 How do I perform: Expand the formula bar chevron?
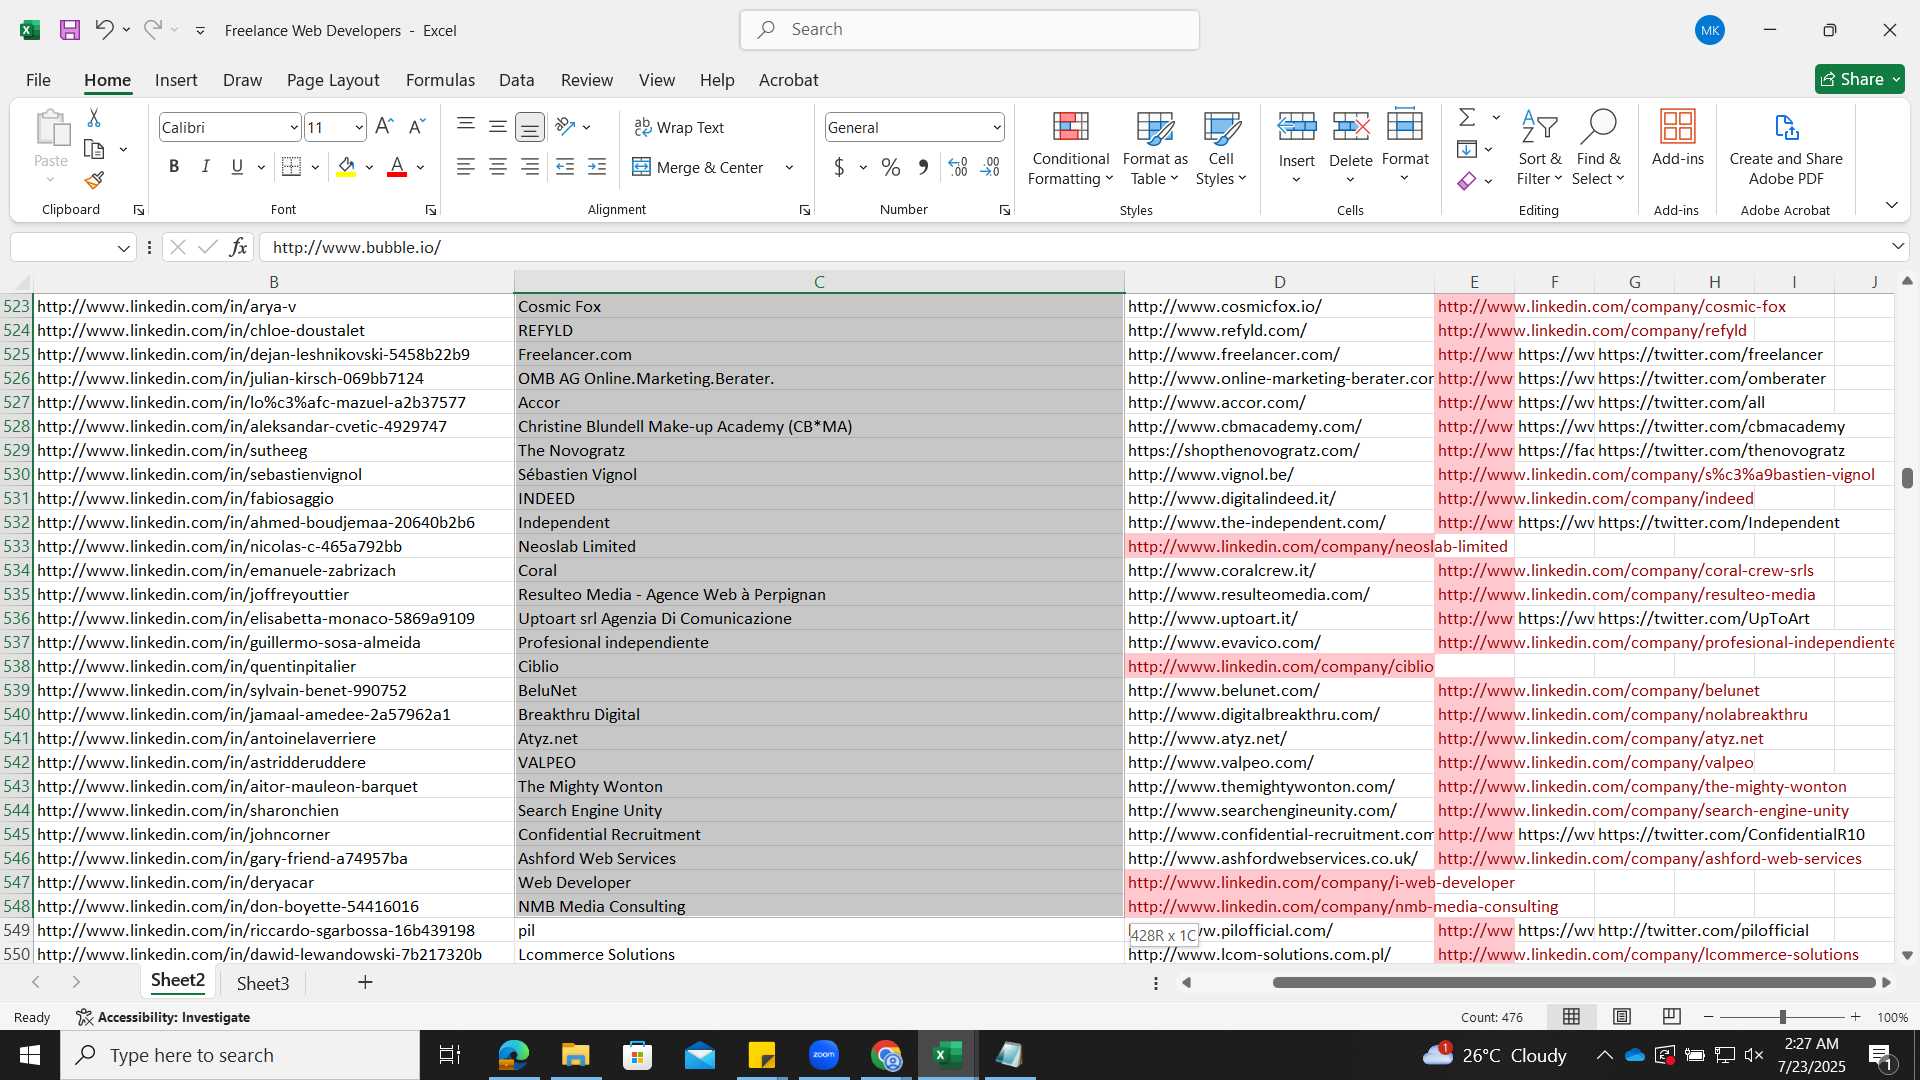(x=1897, y=247)
